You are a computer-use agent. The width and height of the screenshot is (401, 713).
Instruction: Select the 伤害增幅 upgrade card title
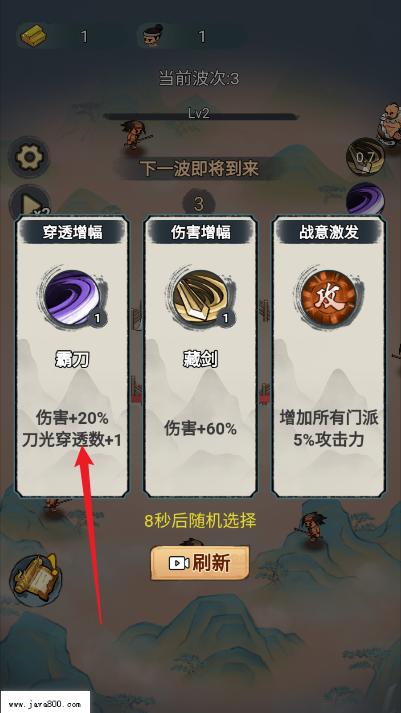(200, 232)
